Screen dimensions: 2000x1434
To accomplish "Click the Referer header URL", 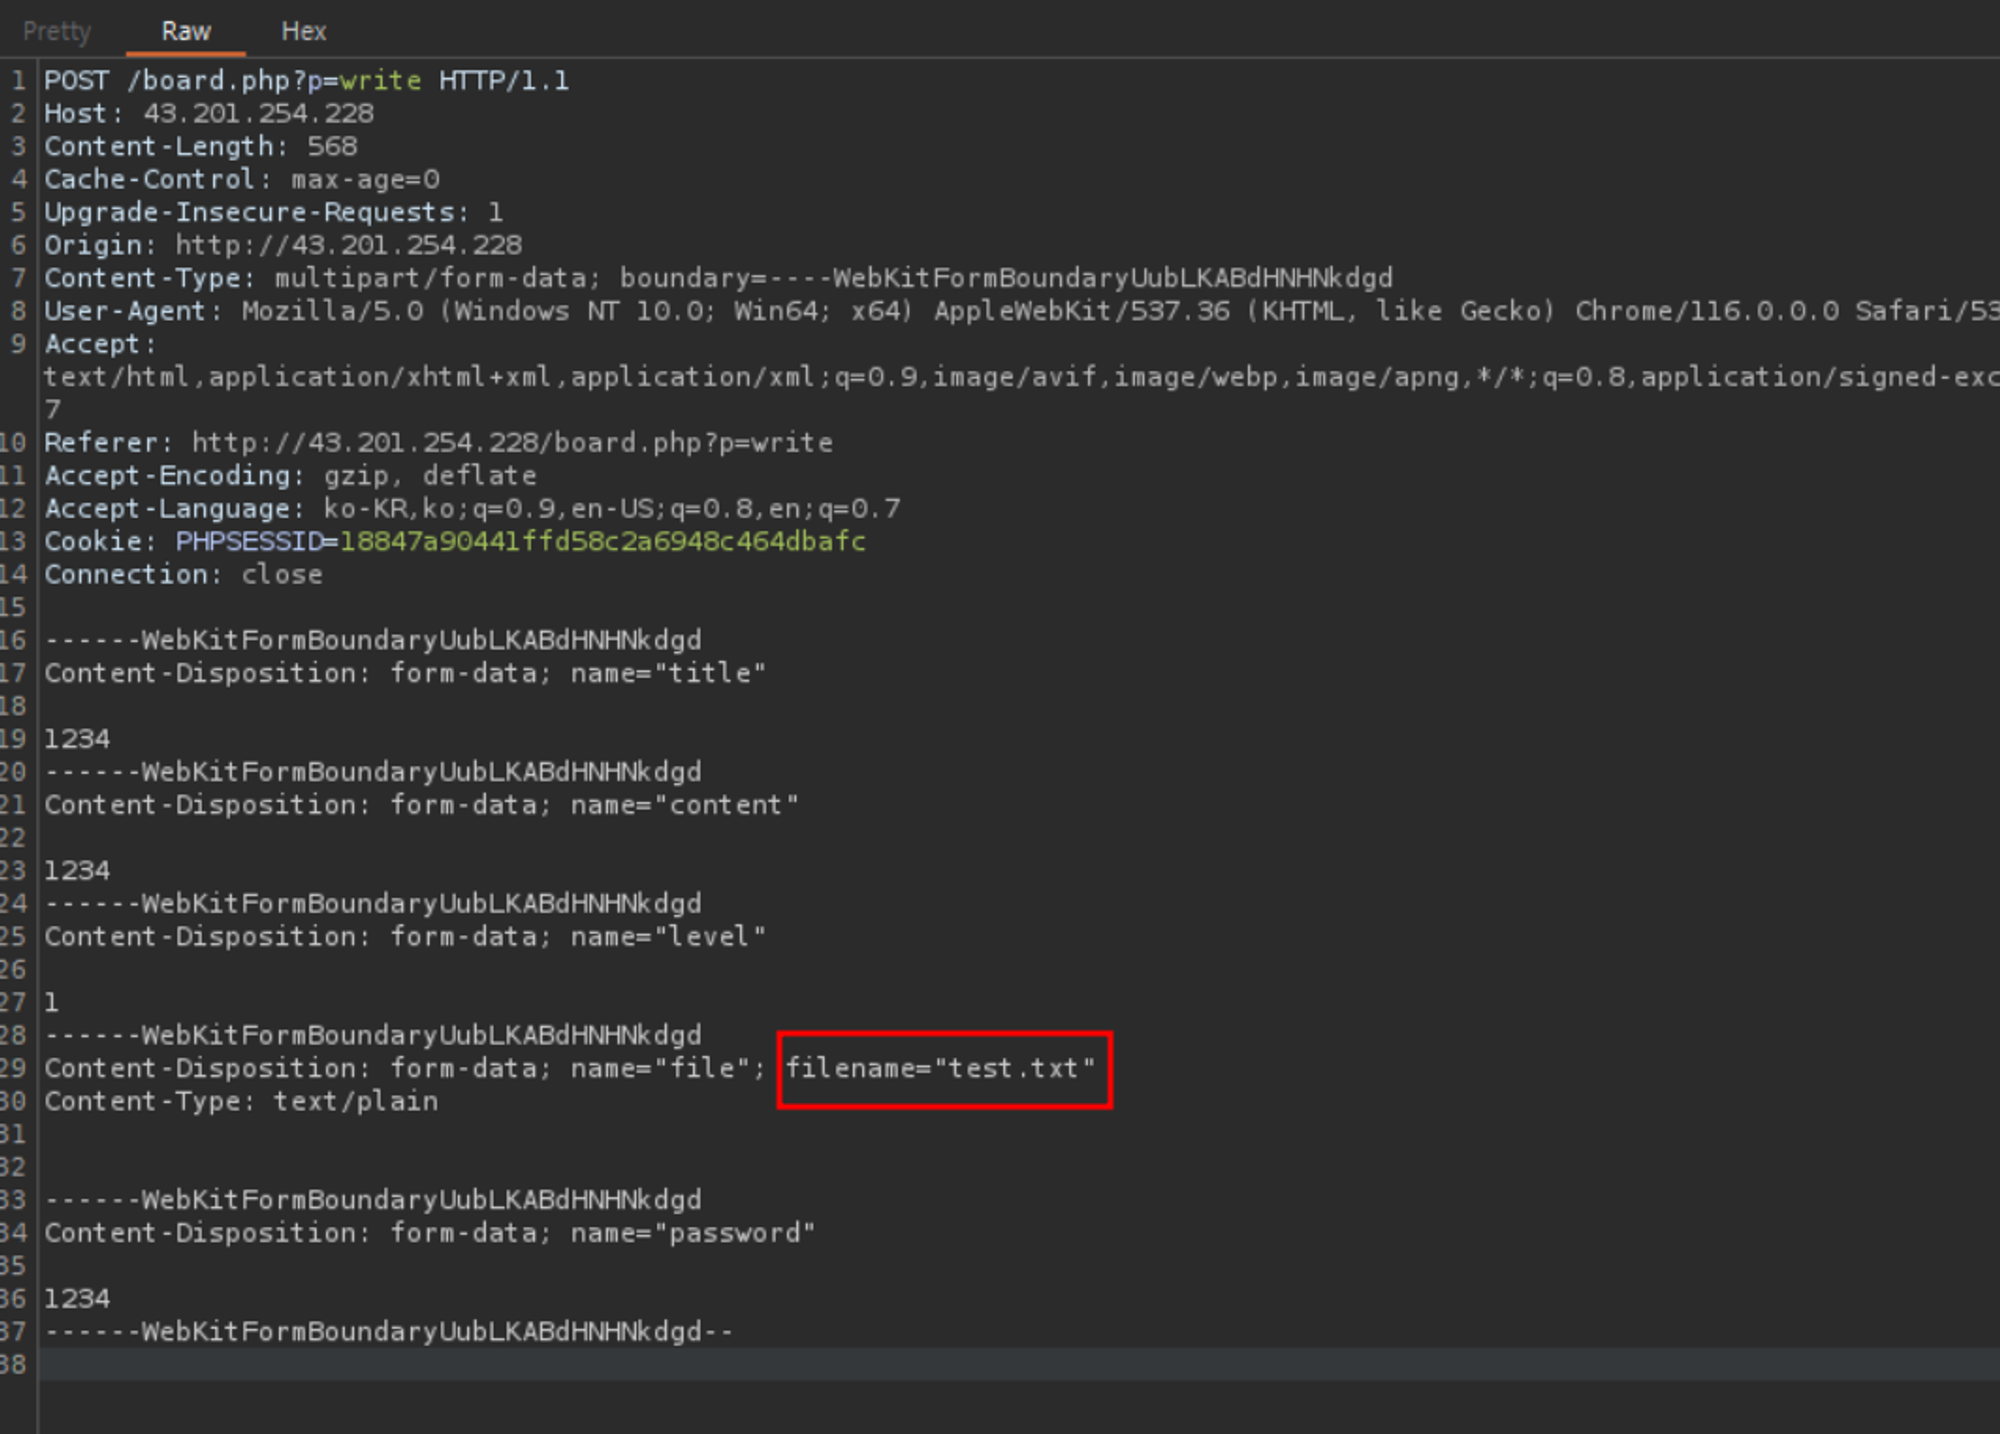I will (x=511, y=442).
